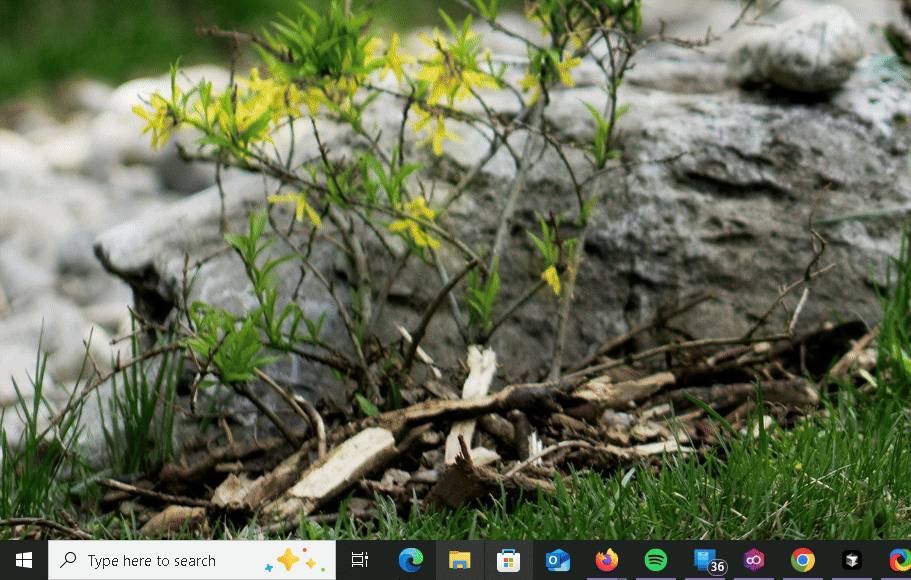Open File Explorer from the taskbar

tap(460, 560)
